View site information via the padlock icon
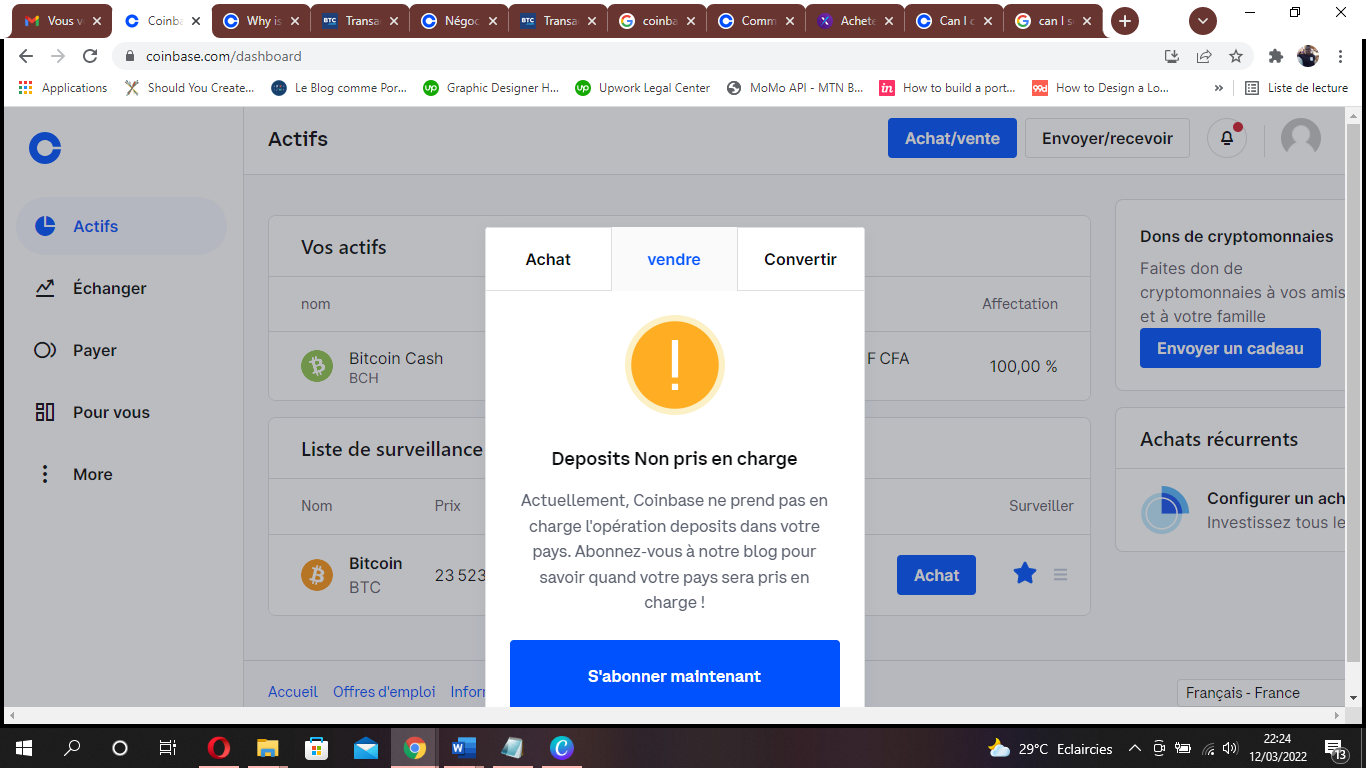 pos(130,56)
